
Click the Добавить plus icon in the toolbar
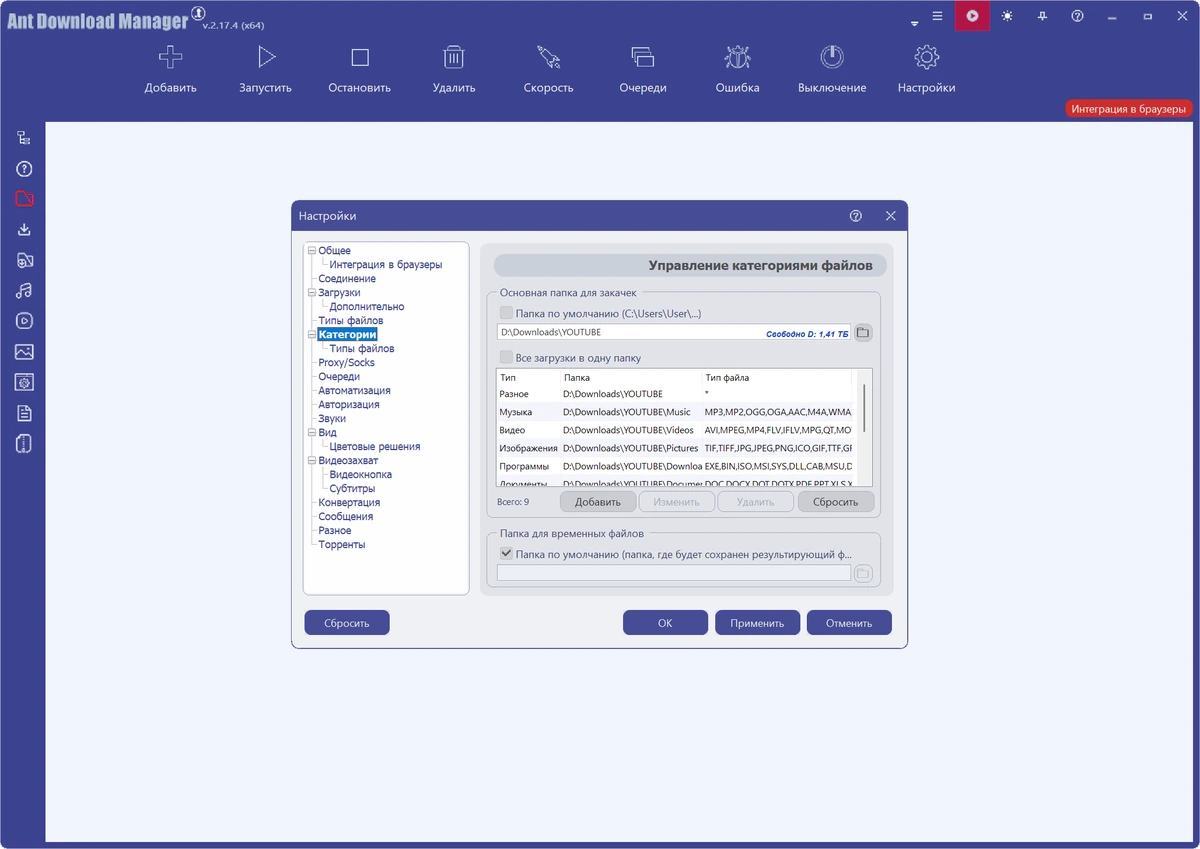coord(170,57)
